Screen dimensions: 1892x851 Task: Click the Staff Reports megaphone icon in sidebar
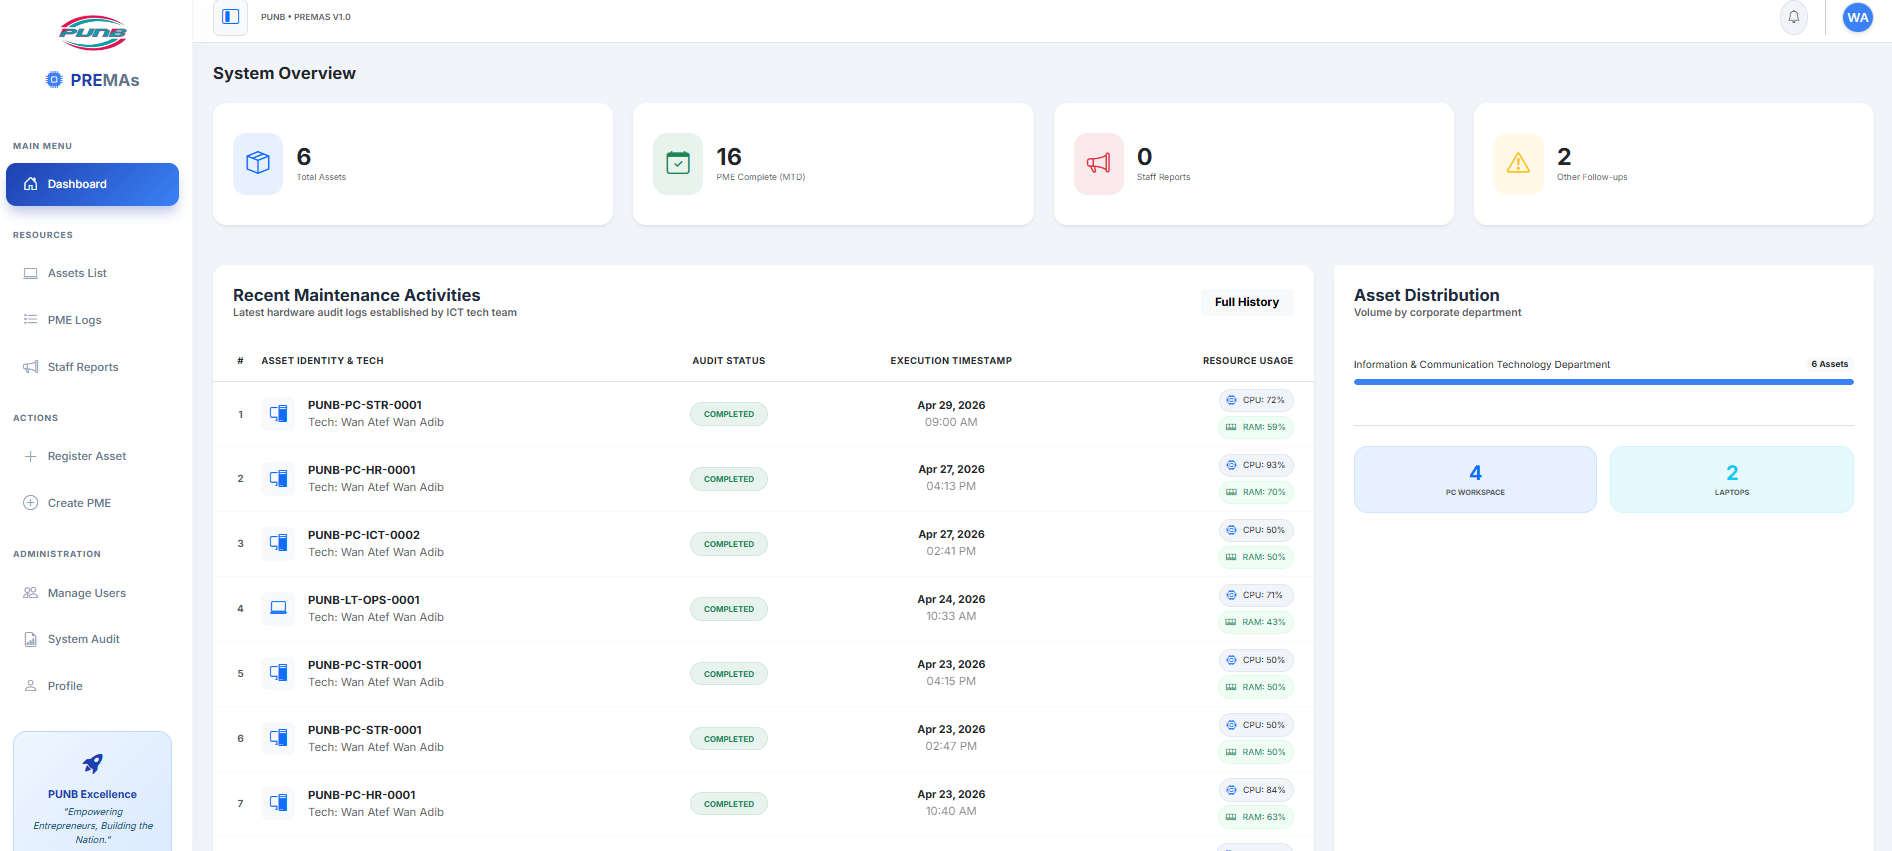31,367
